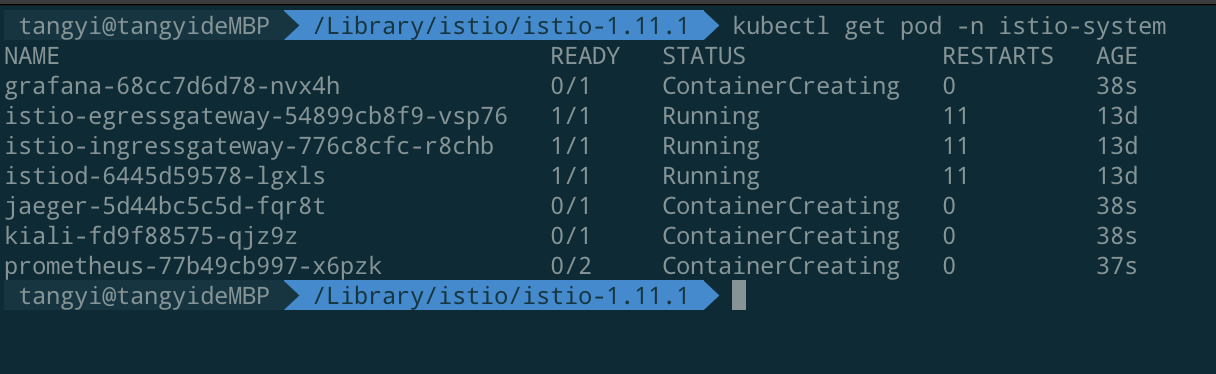Screen dimensions: 1216x374
Task: Select the istiod-6445d59578-lgxls pod name
Action: [x=165, y=176]
